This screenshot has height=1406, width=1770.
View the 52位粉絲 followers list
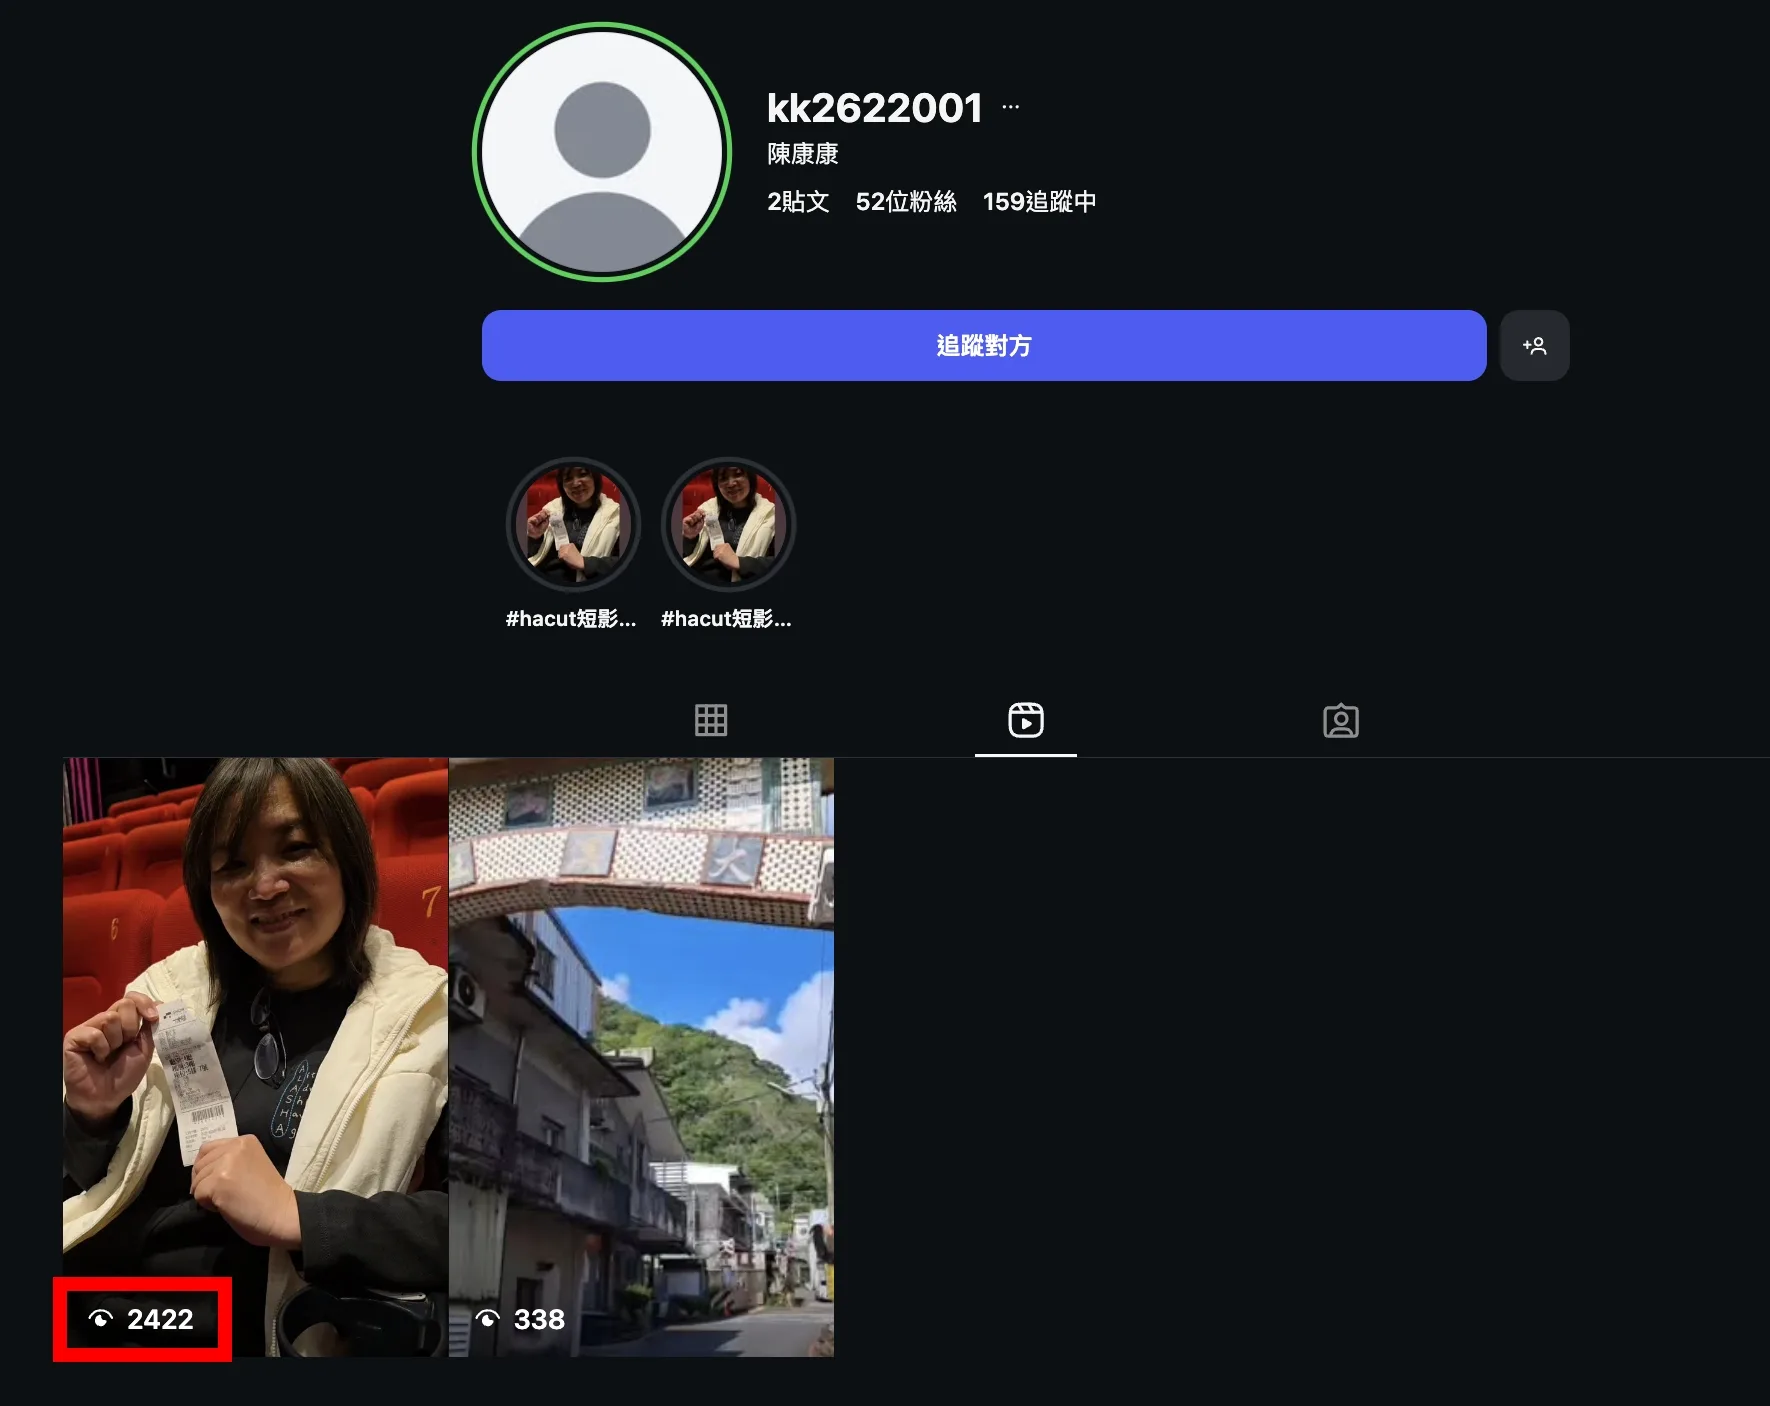coord(905,201)
